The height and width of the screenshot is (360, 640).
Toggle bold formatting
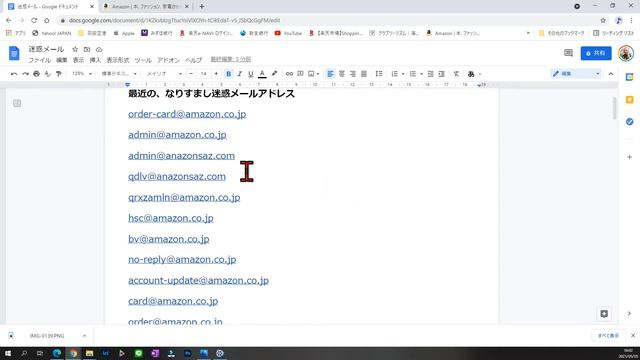[x=229, y=74]
